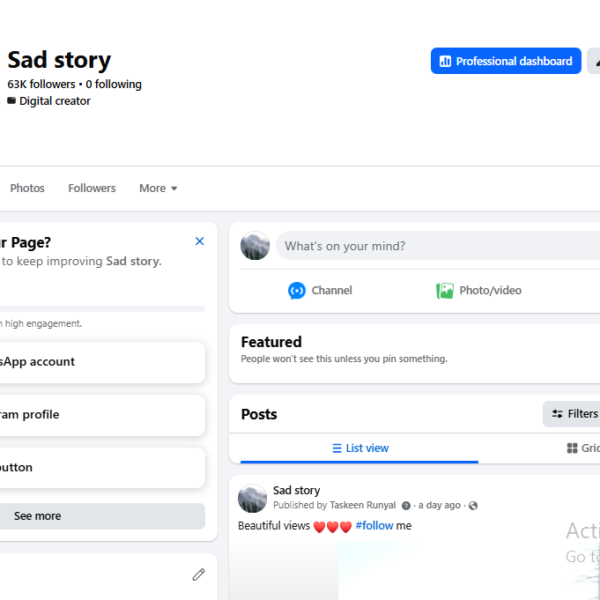Image resolution: width=600 pixels, height=600 pixels.
Task: Click the Page progress bar
Action: (x=102, y=308)
